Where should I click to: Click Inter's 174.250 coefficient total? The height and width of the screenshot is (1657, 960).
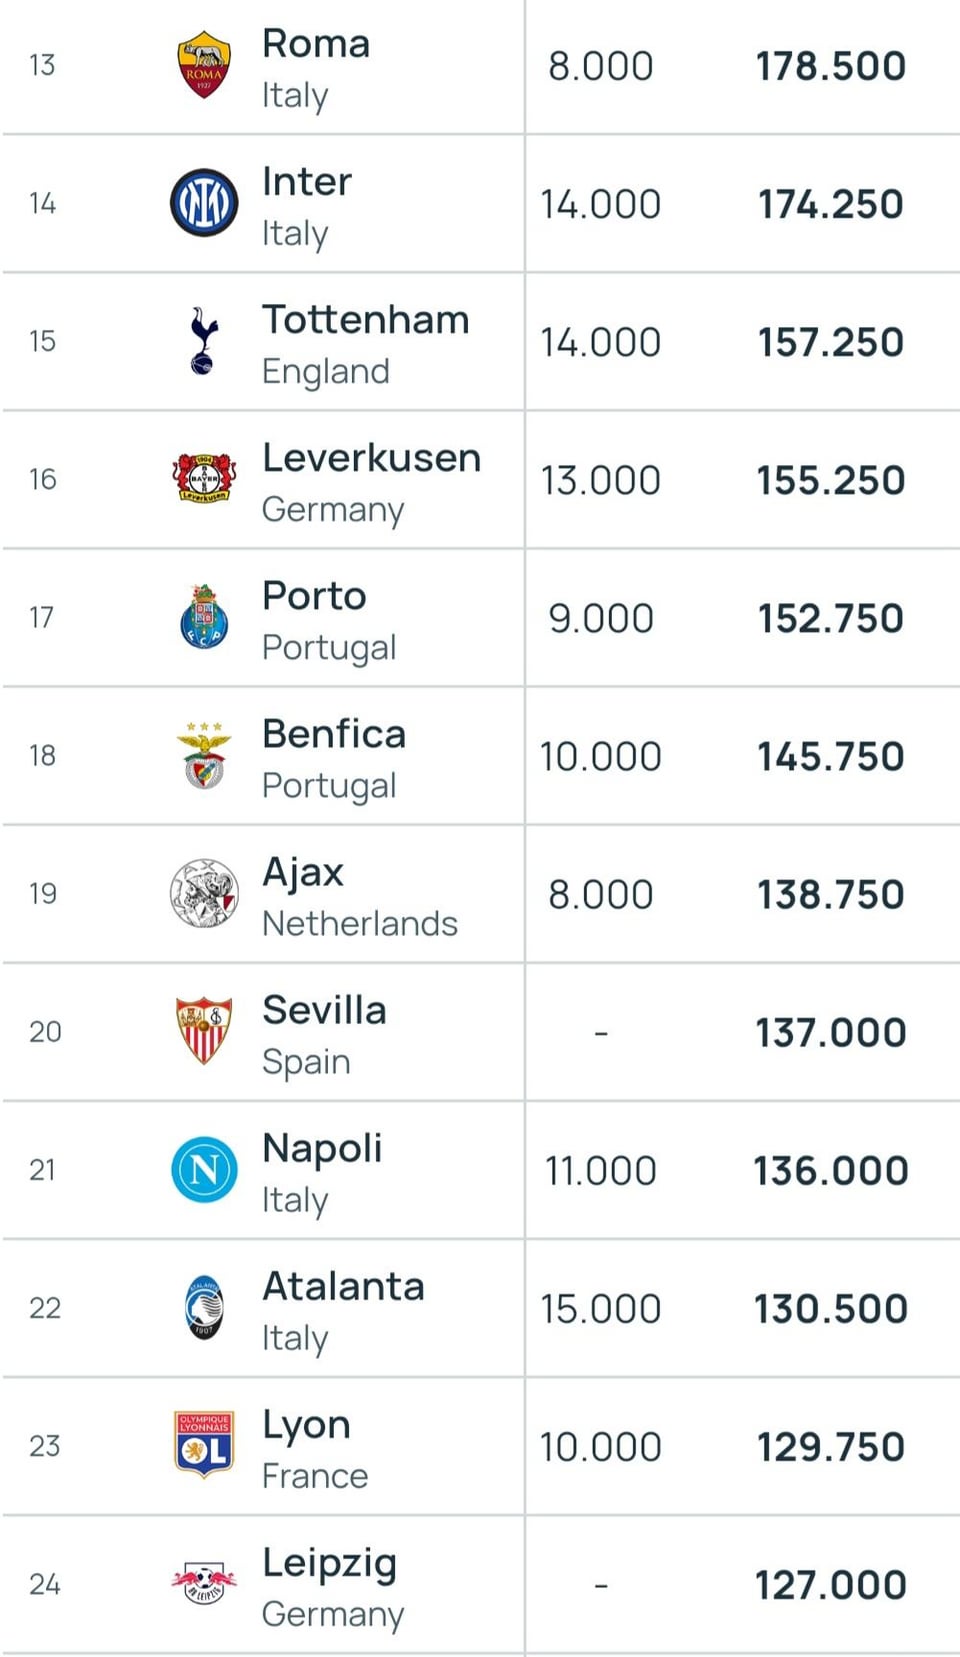click(830, 204)
